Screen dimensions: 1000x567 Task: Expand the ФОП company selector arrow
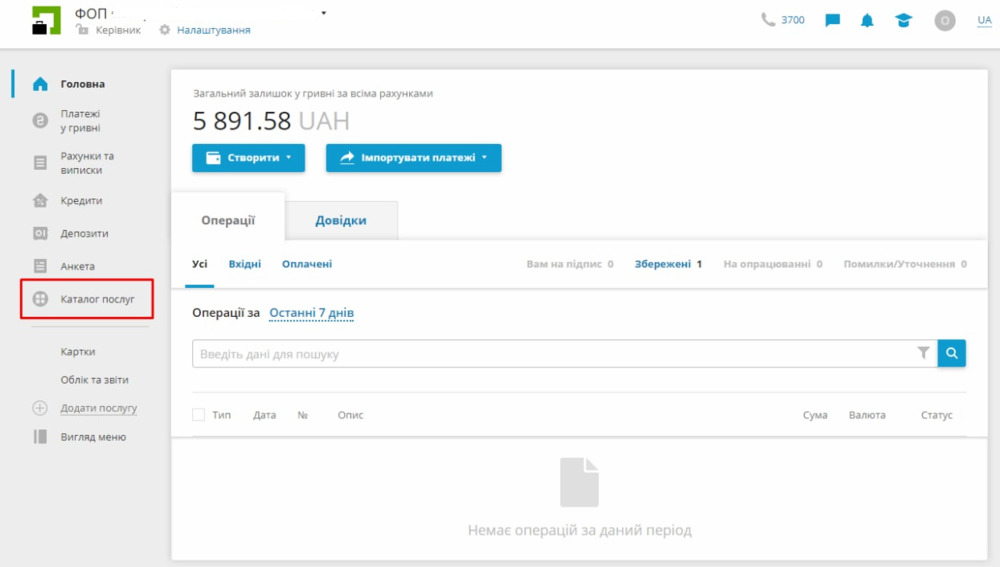tap(324, 13)
